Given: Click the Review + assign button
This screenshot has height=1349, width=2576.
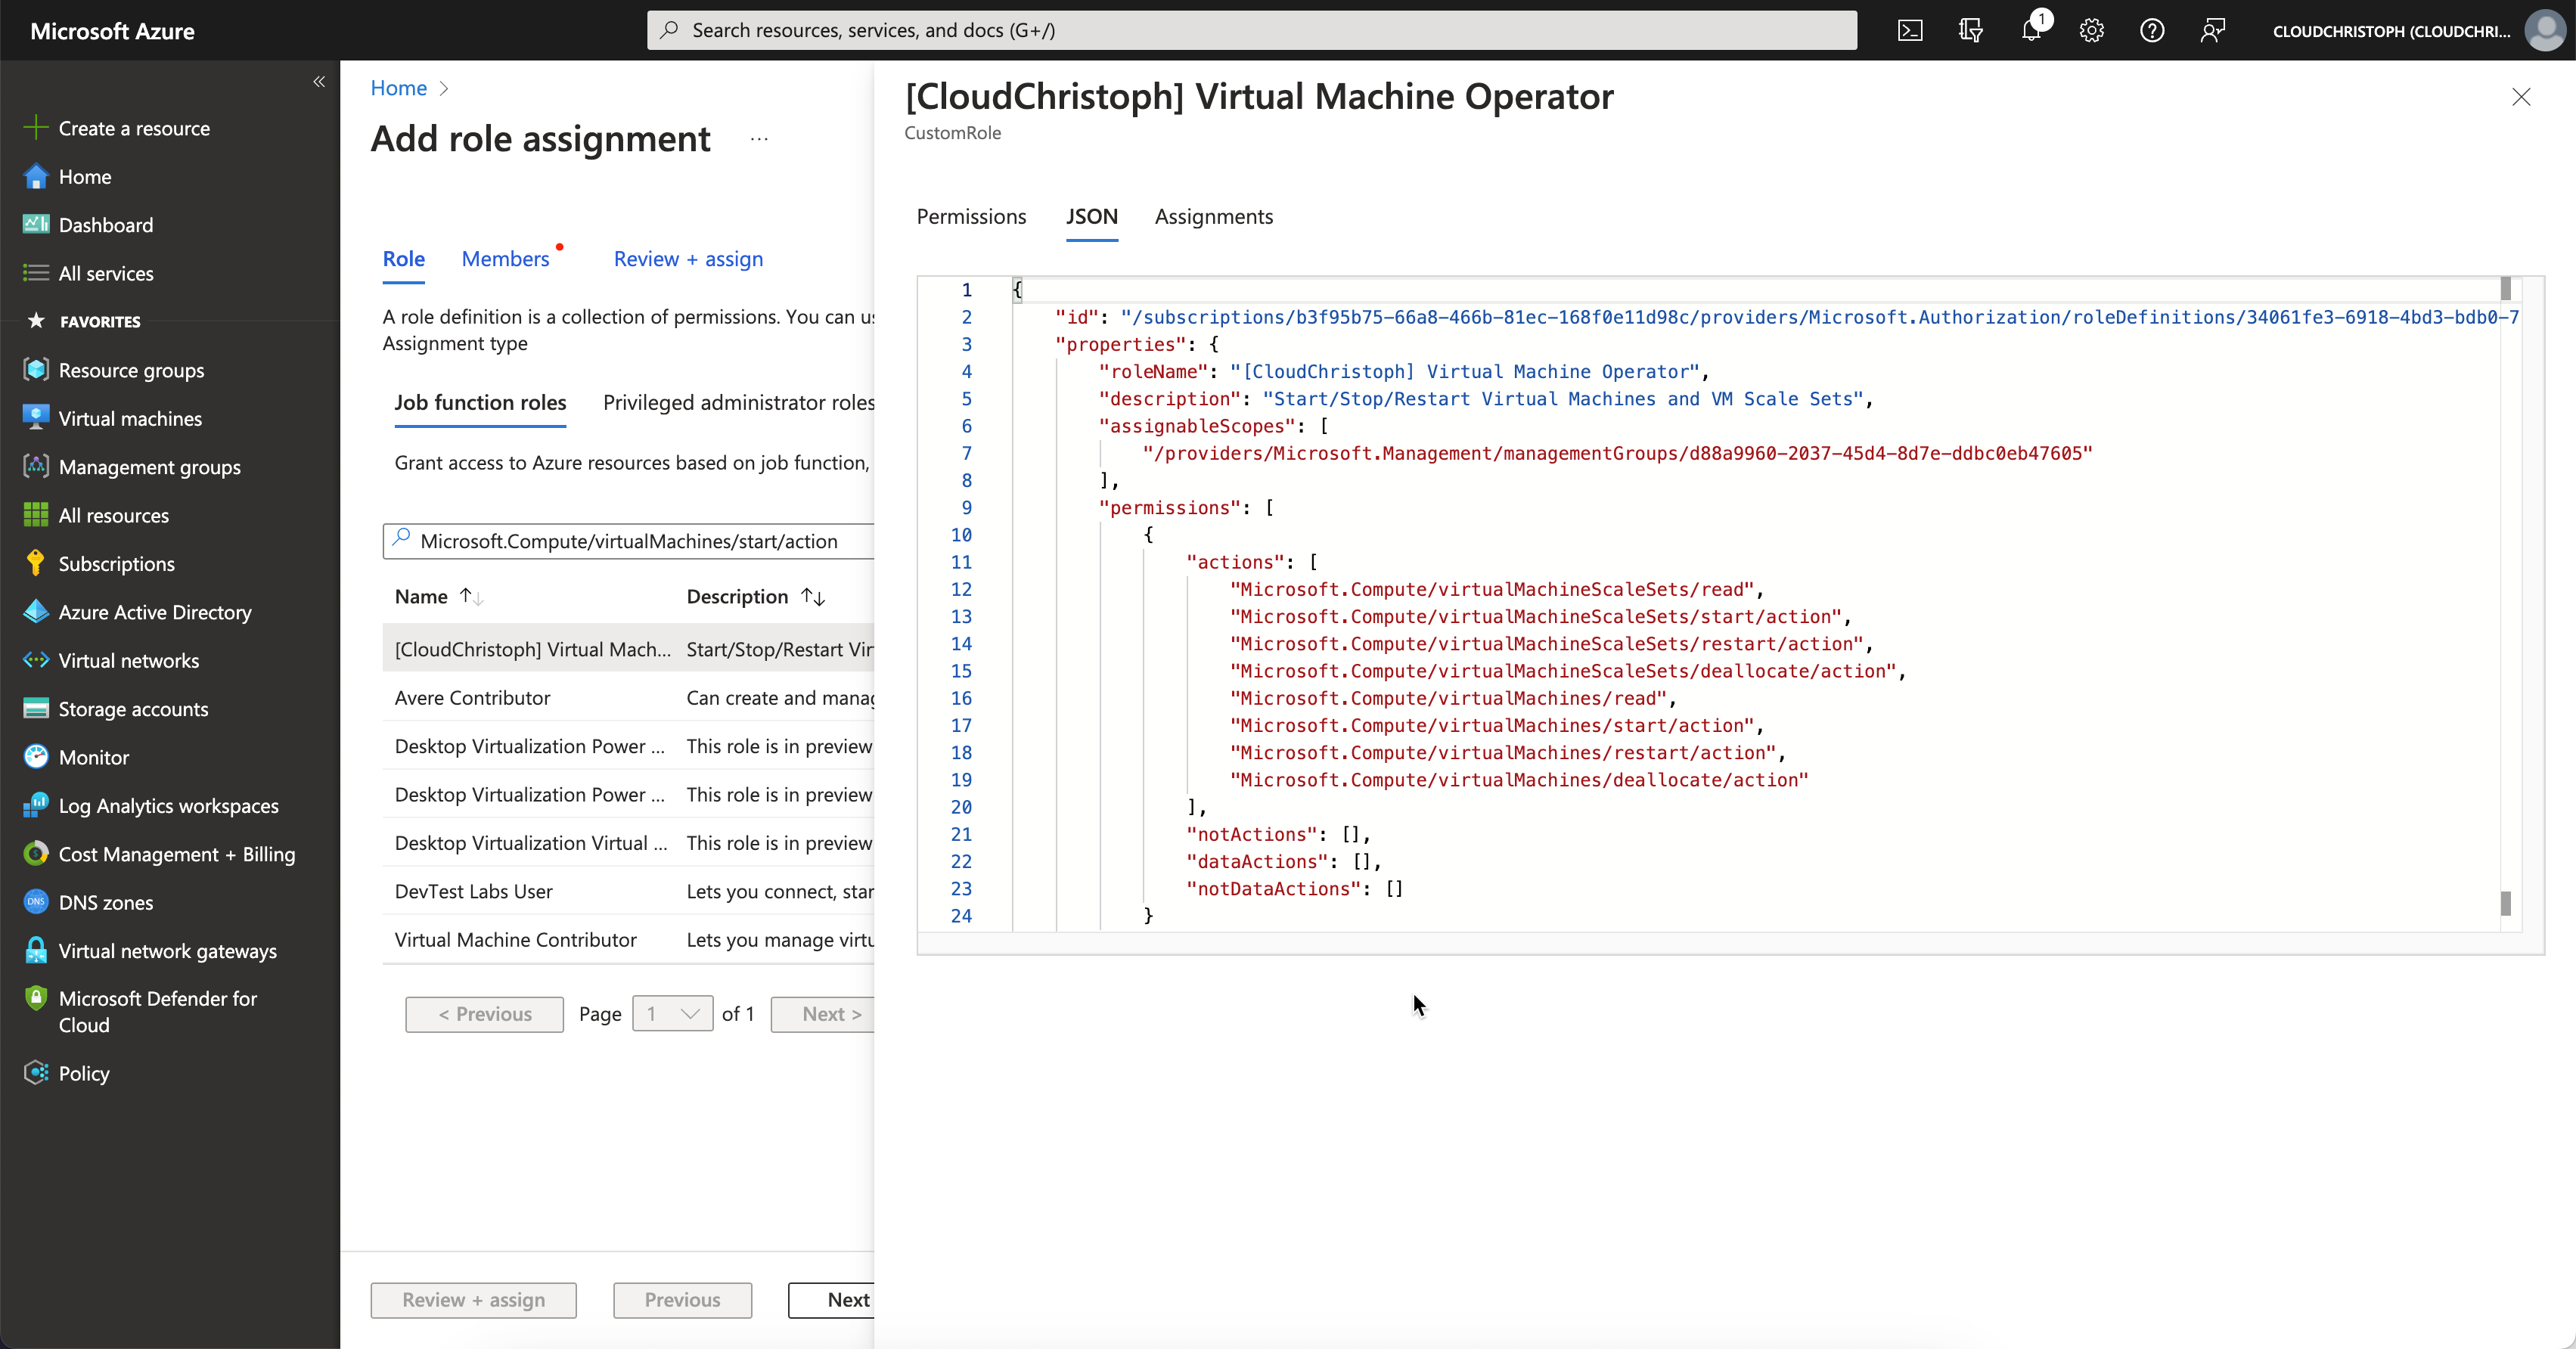Looking at the screenshot, I should point(473,1300).
